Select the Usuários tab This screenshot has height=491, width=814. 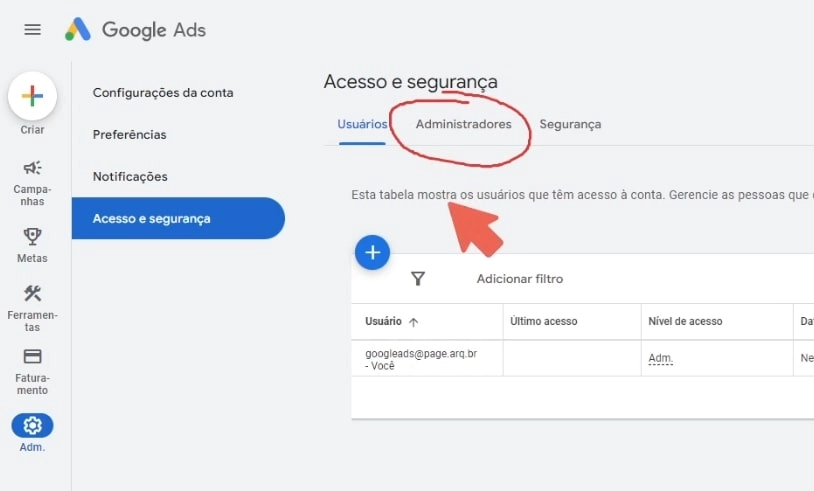362,124
